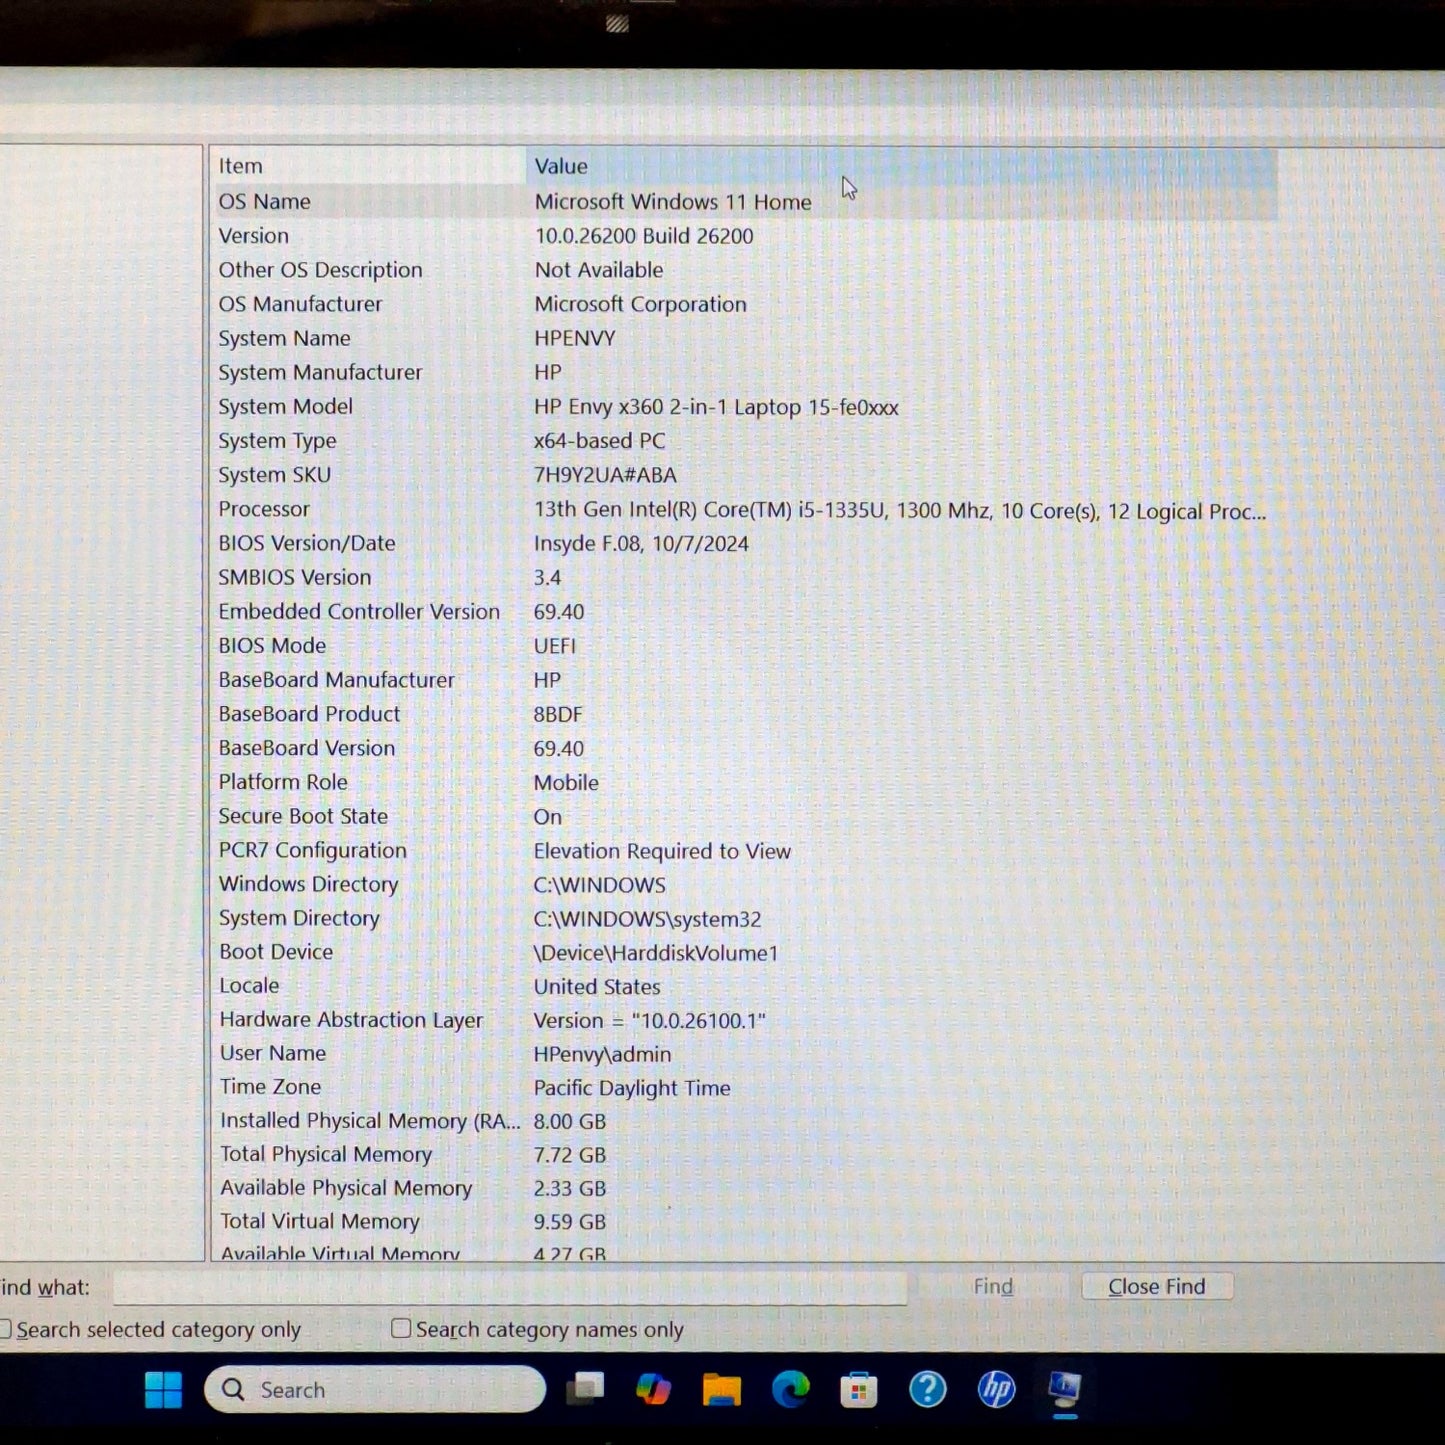The width and height of the screenshot is (1445, 1445).
Task: Select the Secure Boot State row
Action: click(744, 816)
